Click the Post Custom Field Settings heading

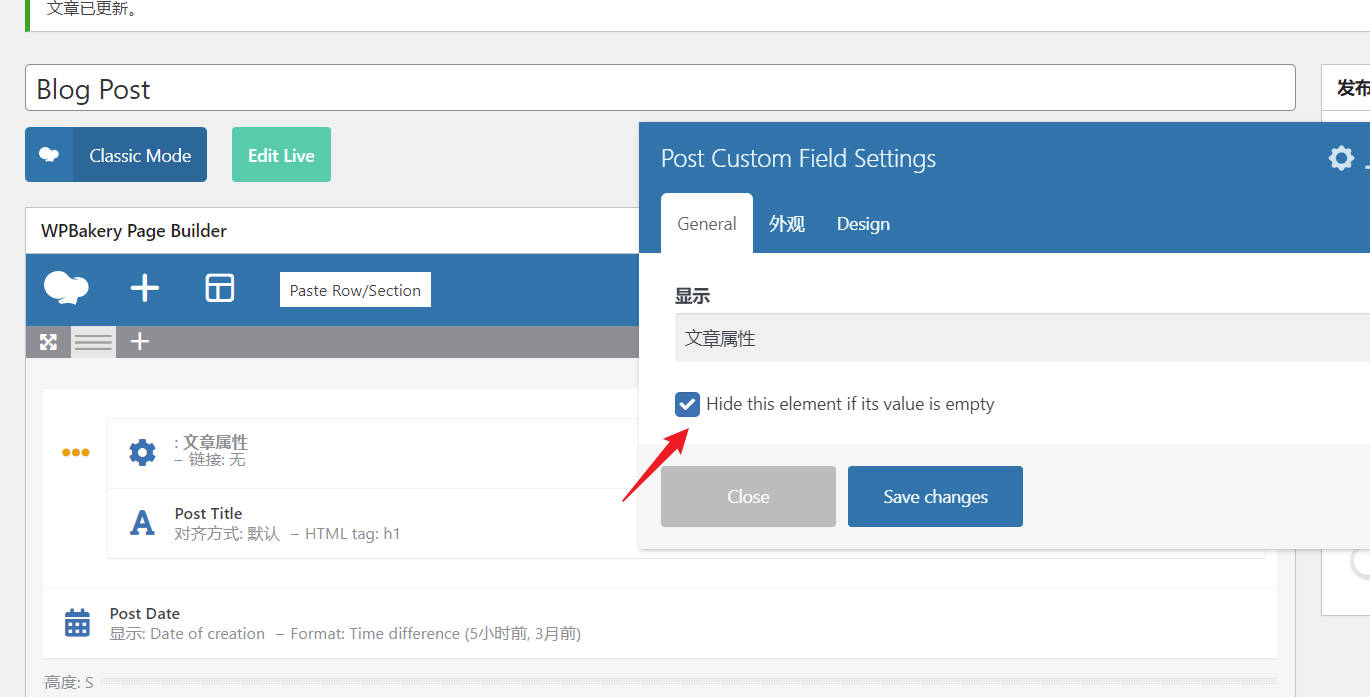coord(798,158)
